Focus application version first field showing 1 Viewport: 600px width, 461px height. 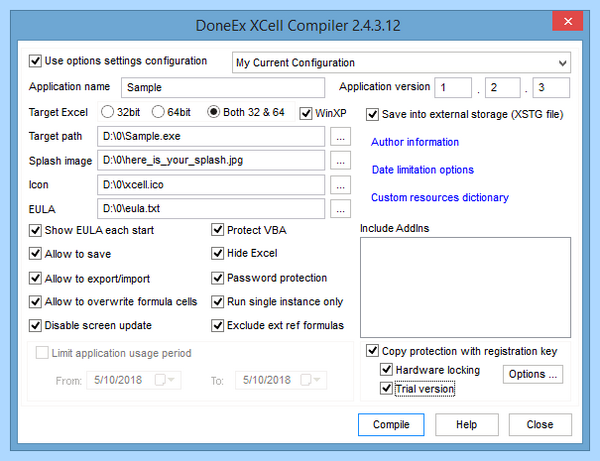[453, 87]
